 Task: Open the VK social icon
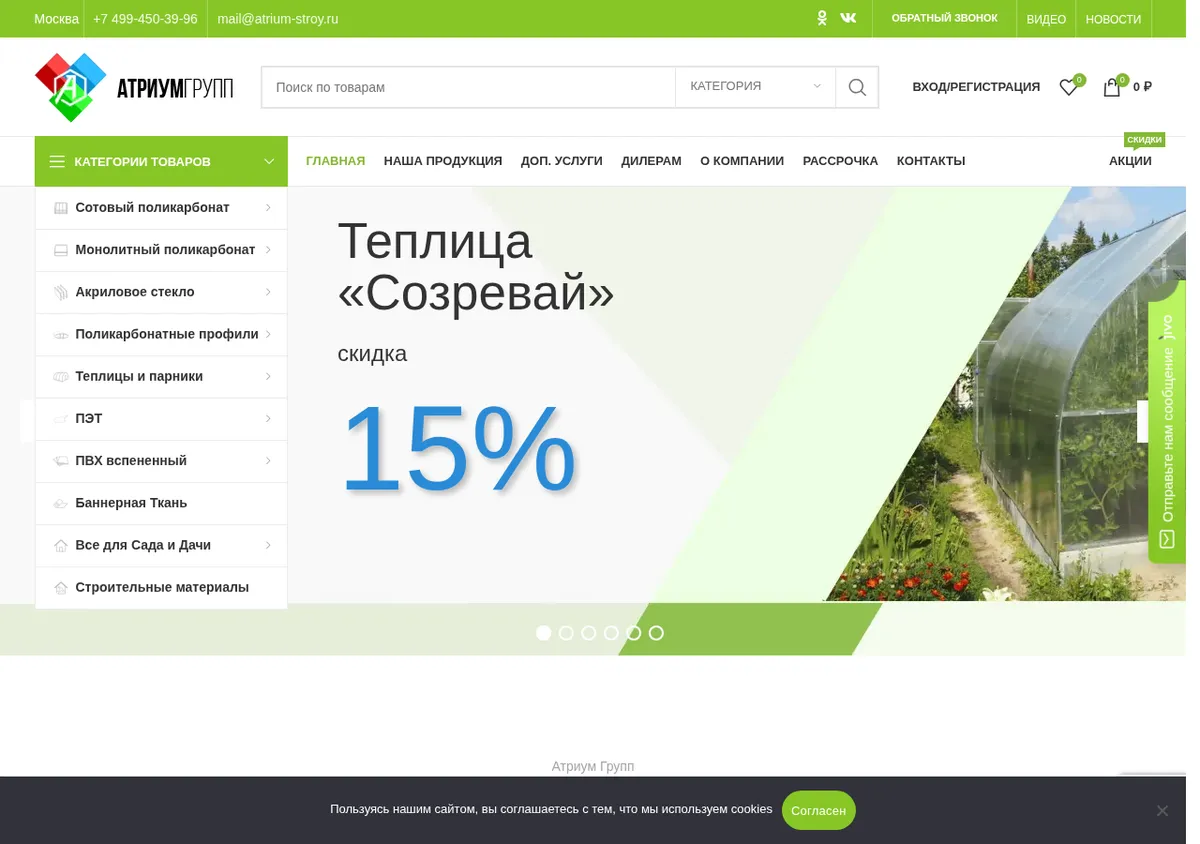tap(848, 18)
